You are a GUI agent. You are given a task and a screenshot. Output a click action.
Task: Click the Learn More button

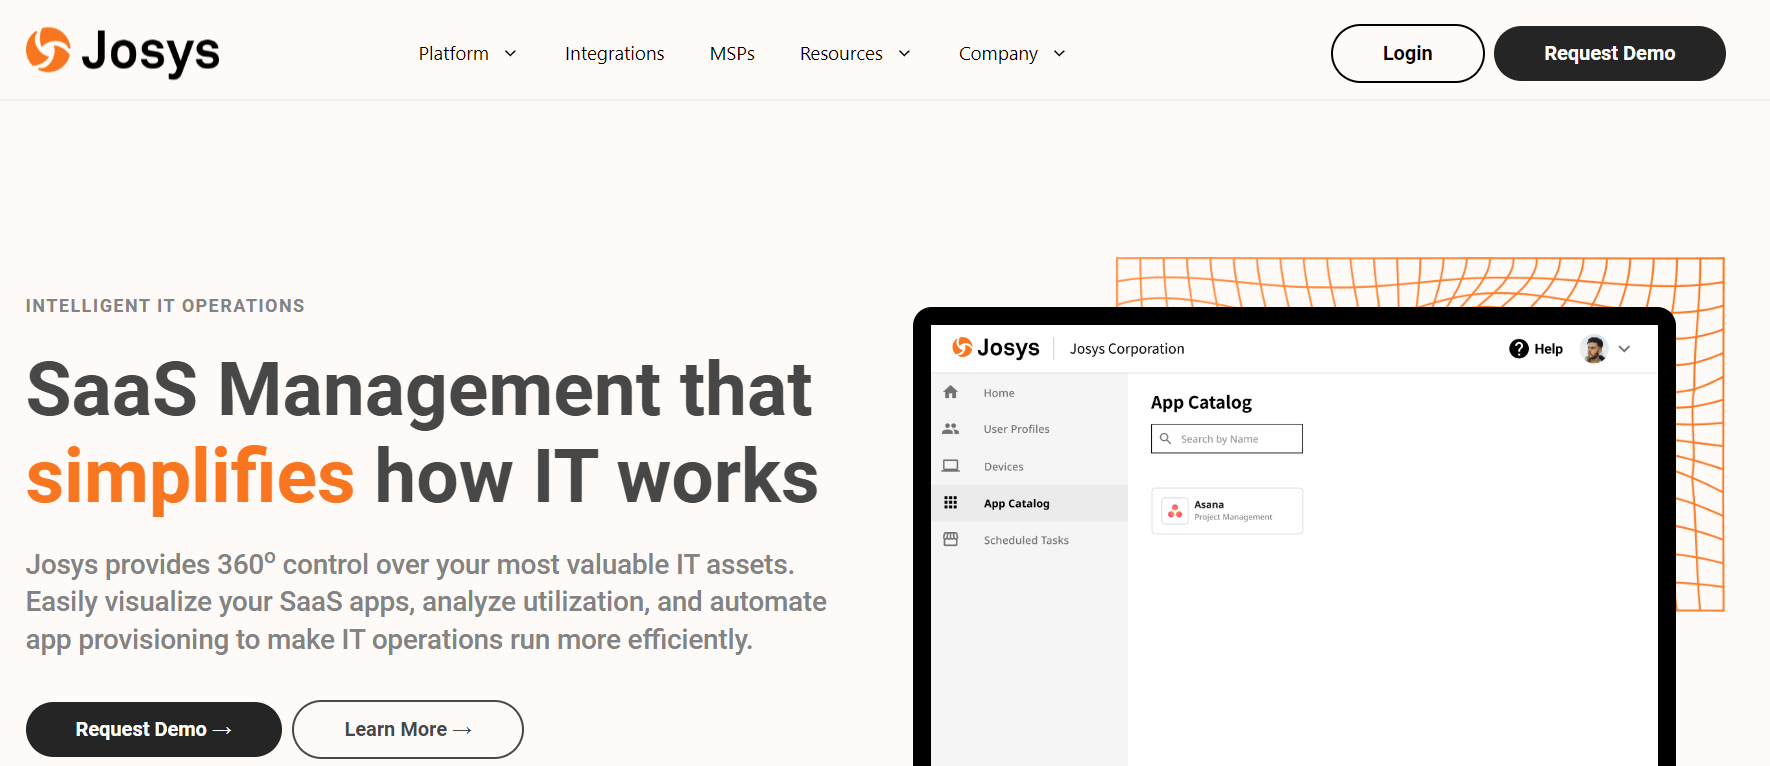point(408,730)
